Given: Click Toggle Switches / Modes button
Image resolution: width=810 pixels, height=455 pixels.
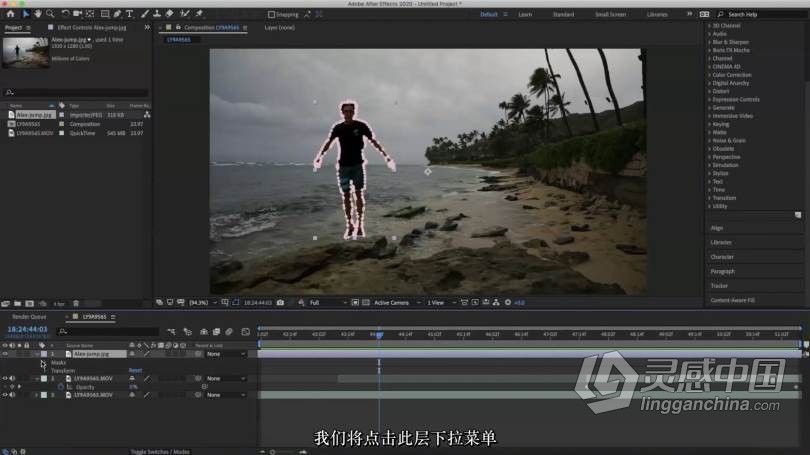Looking at the screenshot, I should pyautogui.click(x=160, y=452).
